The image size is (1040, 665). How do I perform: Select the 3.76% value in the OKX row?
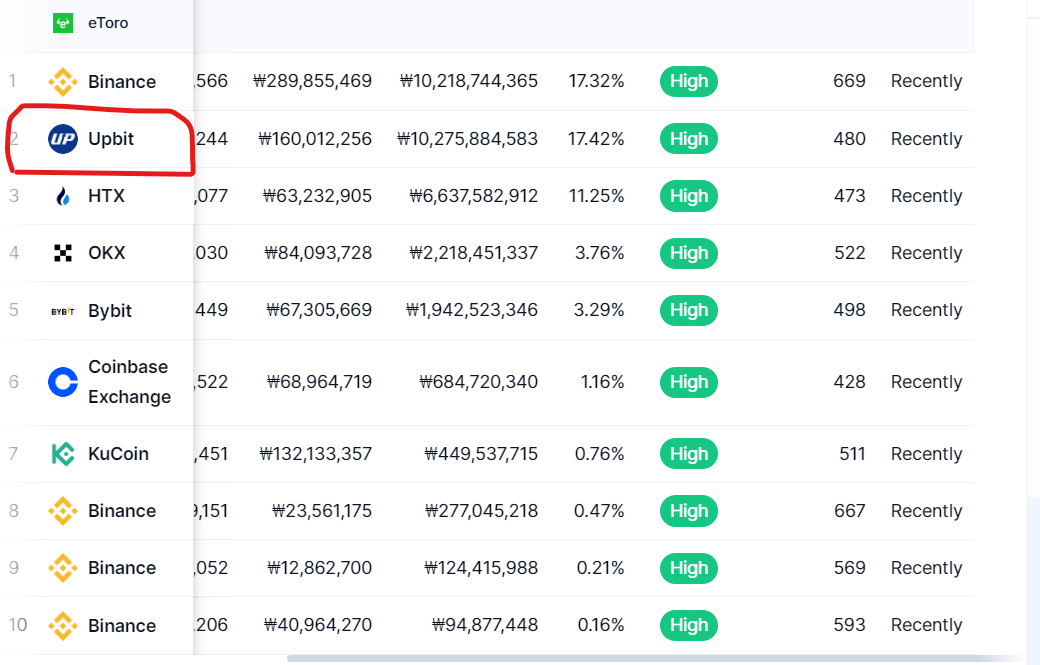600,253
